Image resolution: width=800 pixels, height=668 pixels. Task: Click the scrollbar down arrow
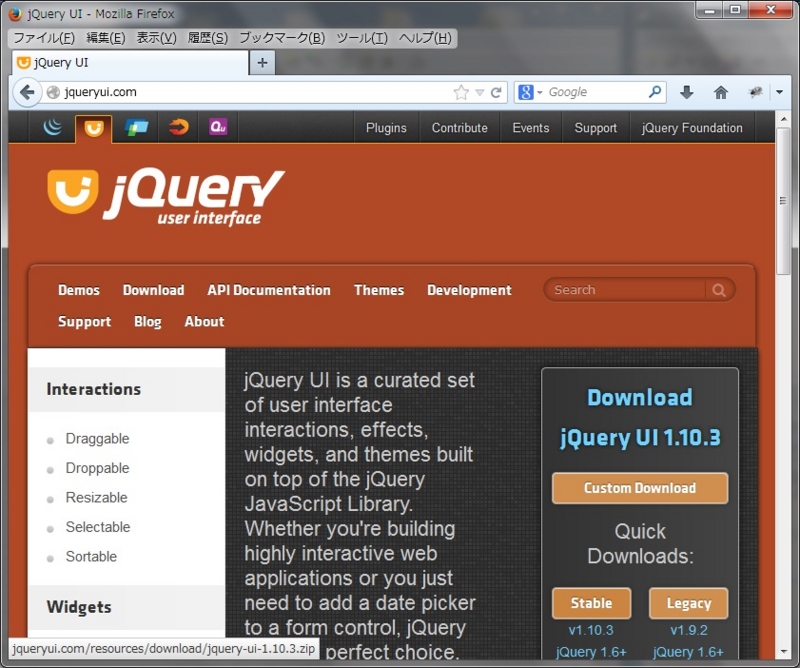pos(784,651)
